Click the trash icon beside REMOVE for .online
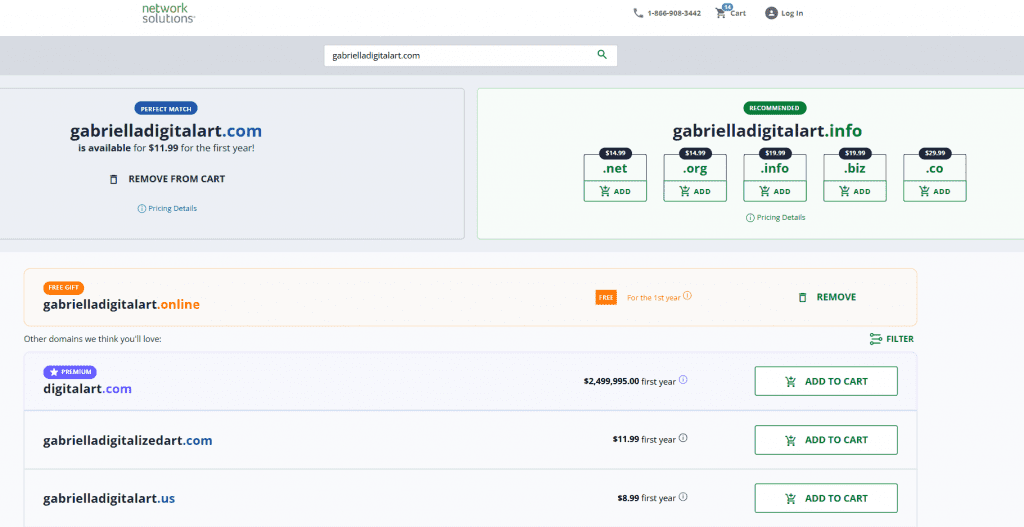This screenshot has height=527, width=1024. click(803, 297)
